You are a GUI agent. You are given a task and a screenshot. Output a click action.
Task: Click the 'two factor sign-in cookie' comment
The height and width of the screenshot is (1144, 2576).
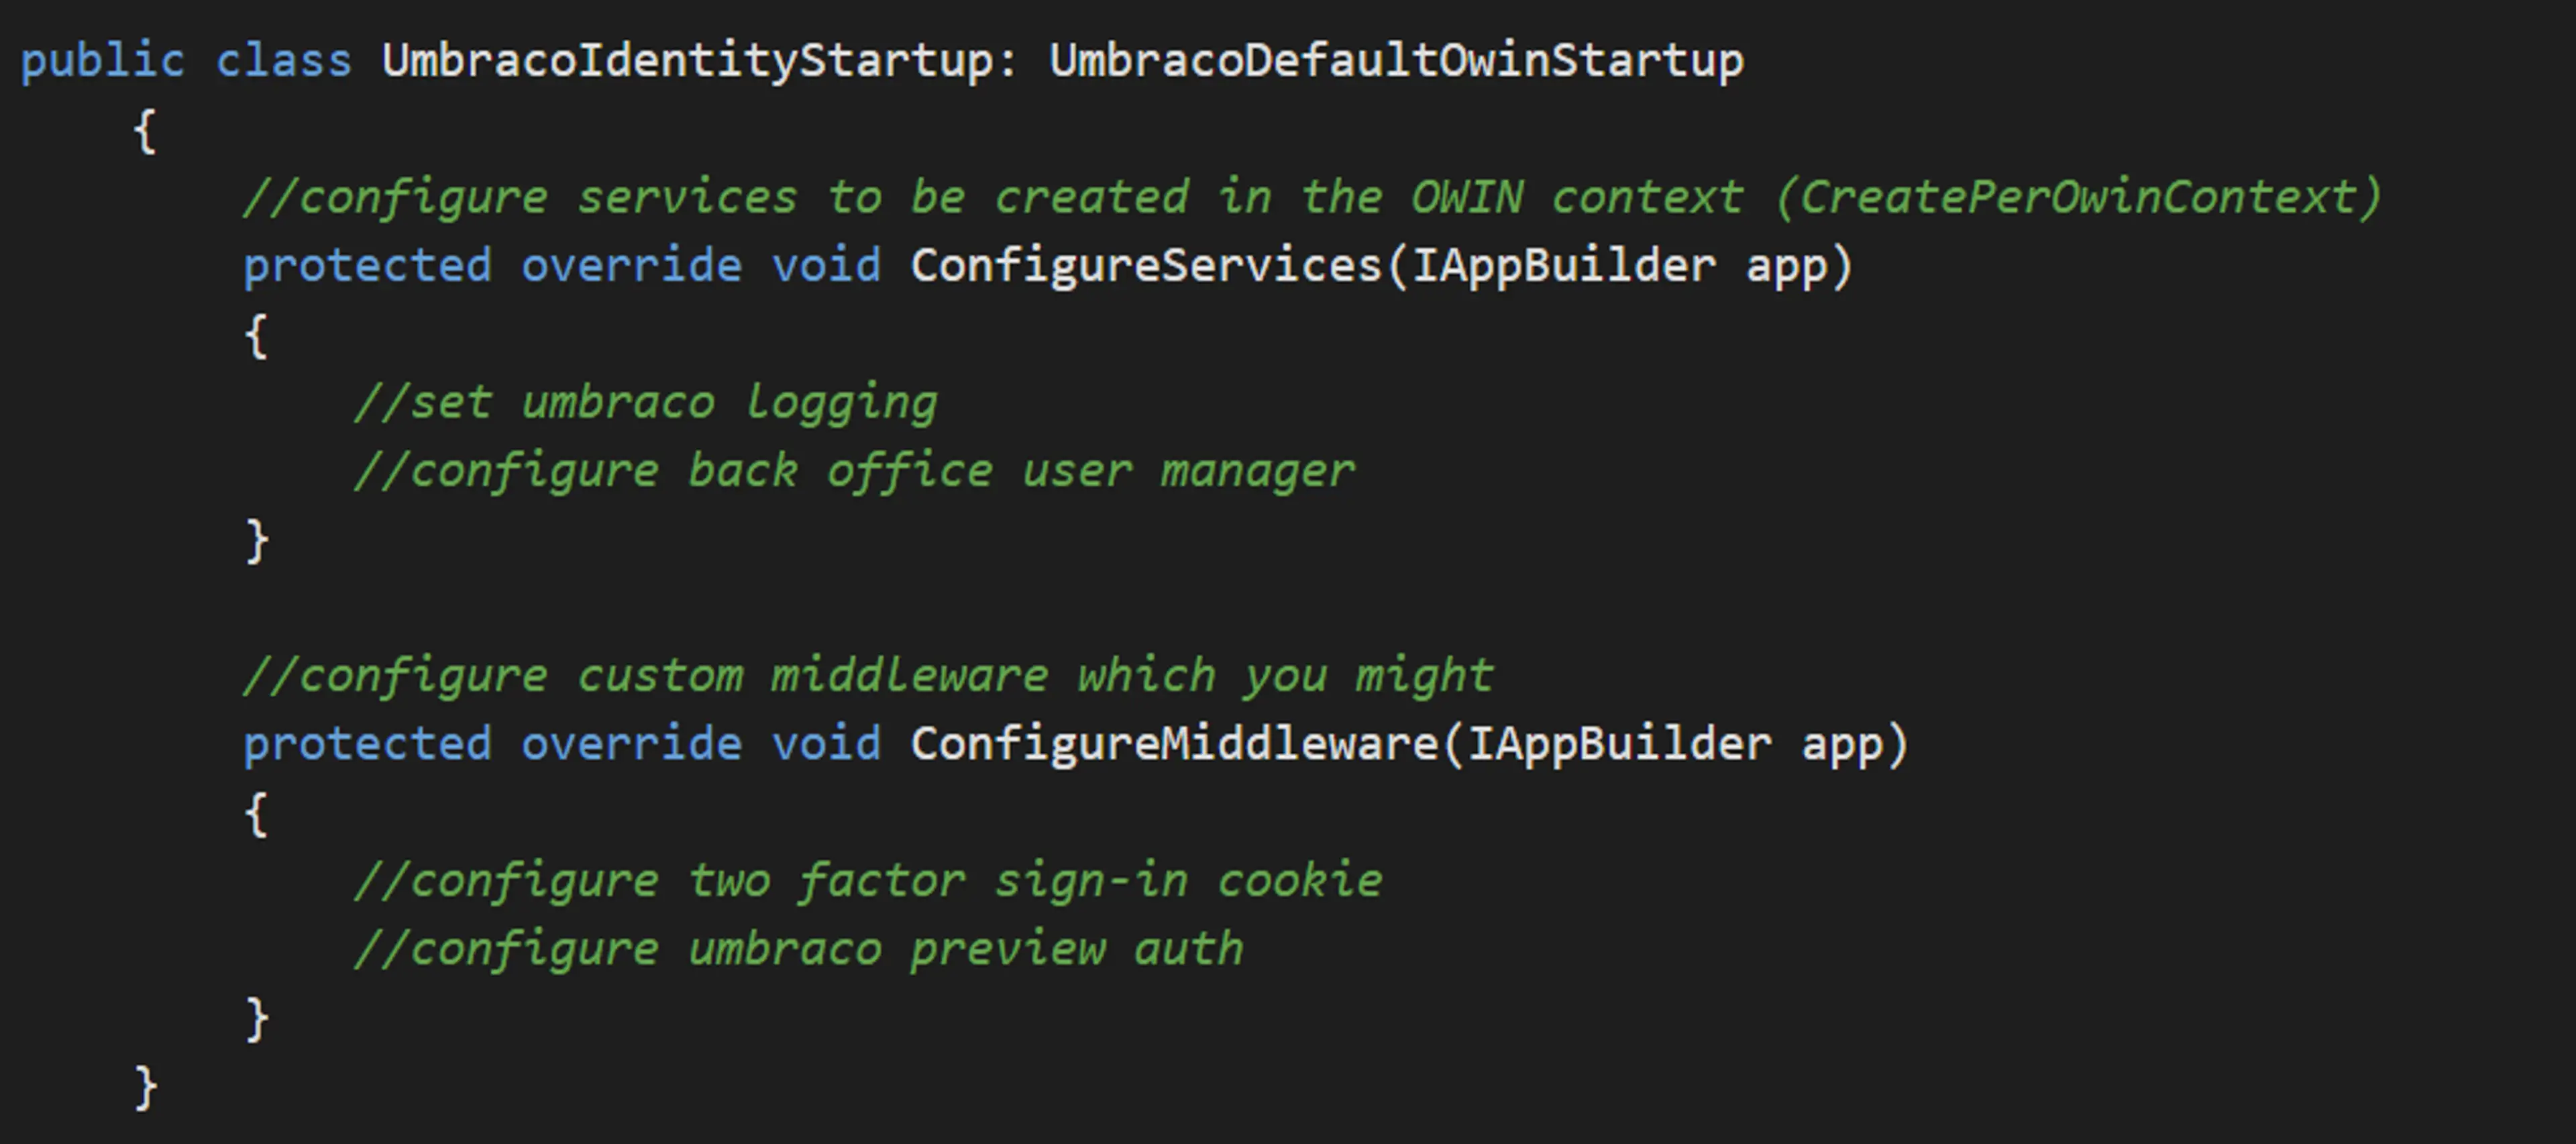pos(868,881)
